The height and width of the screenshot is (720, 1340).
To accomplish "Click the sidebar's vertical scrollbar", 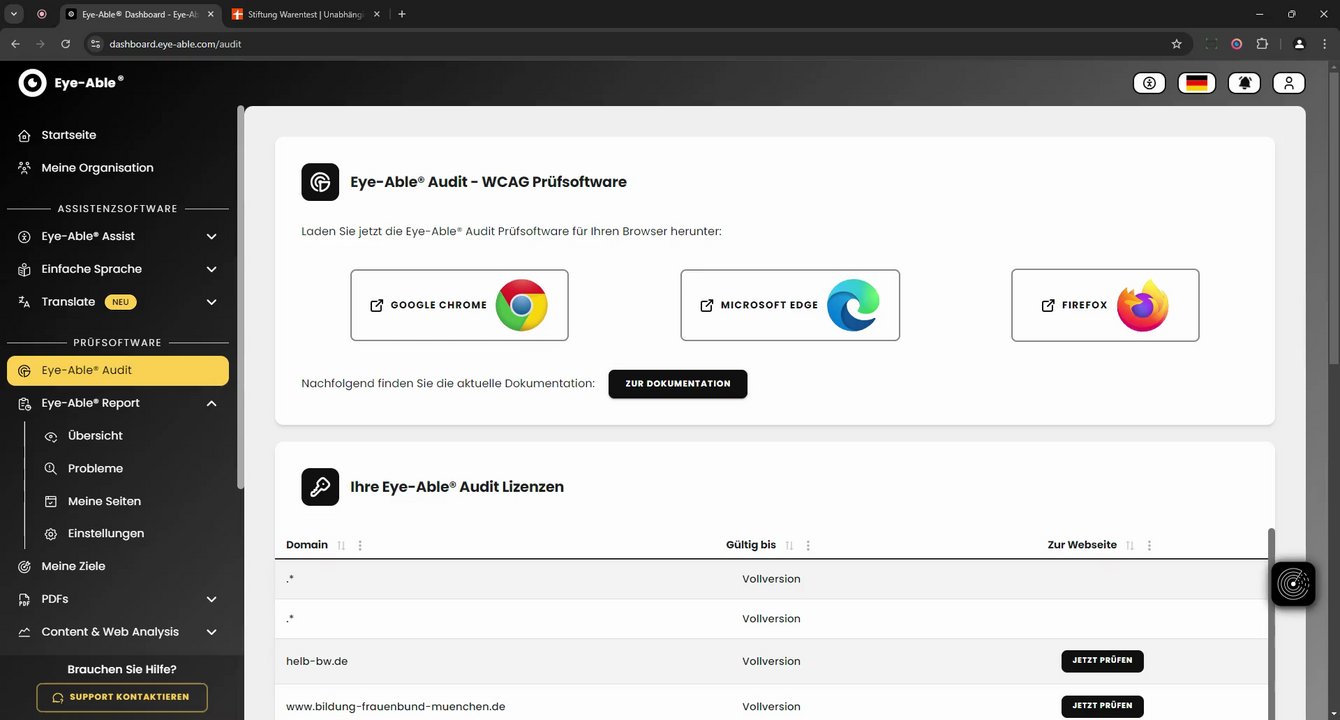I will pyautogui.click(x=240, y=297).
